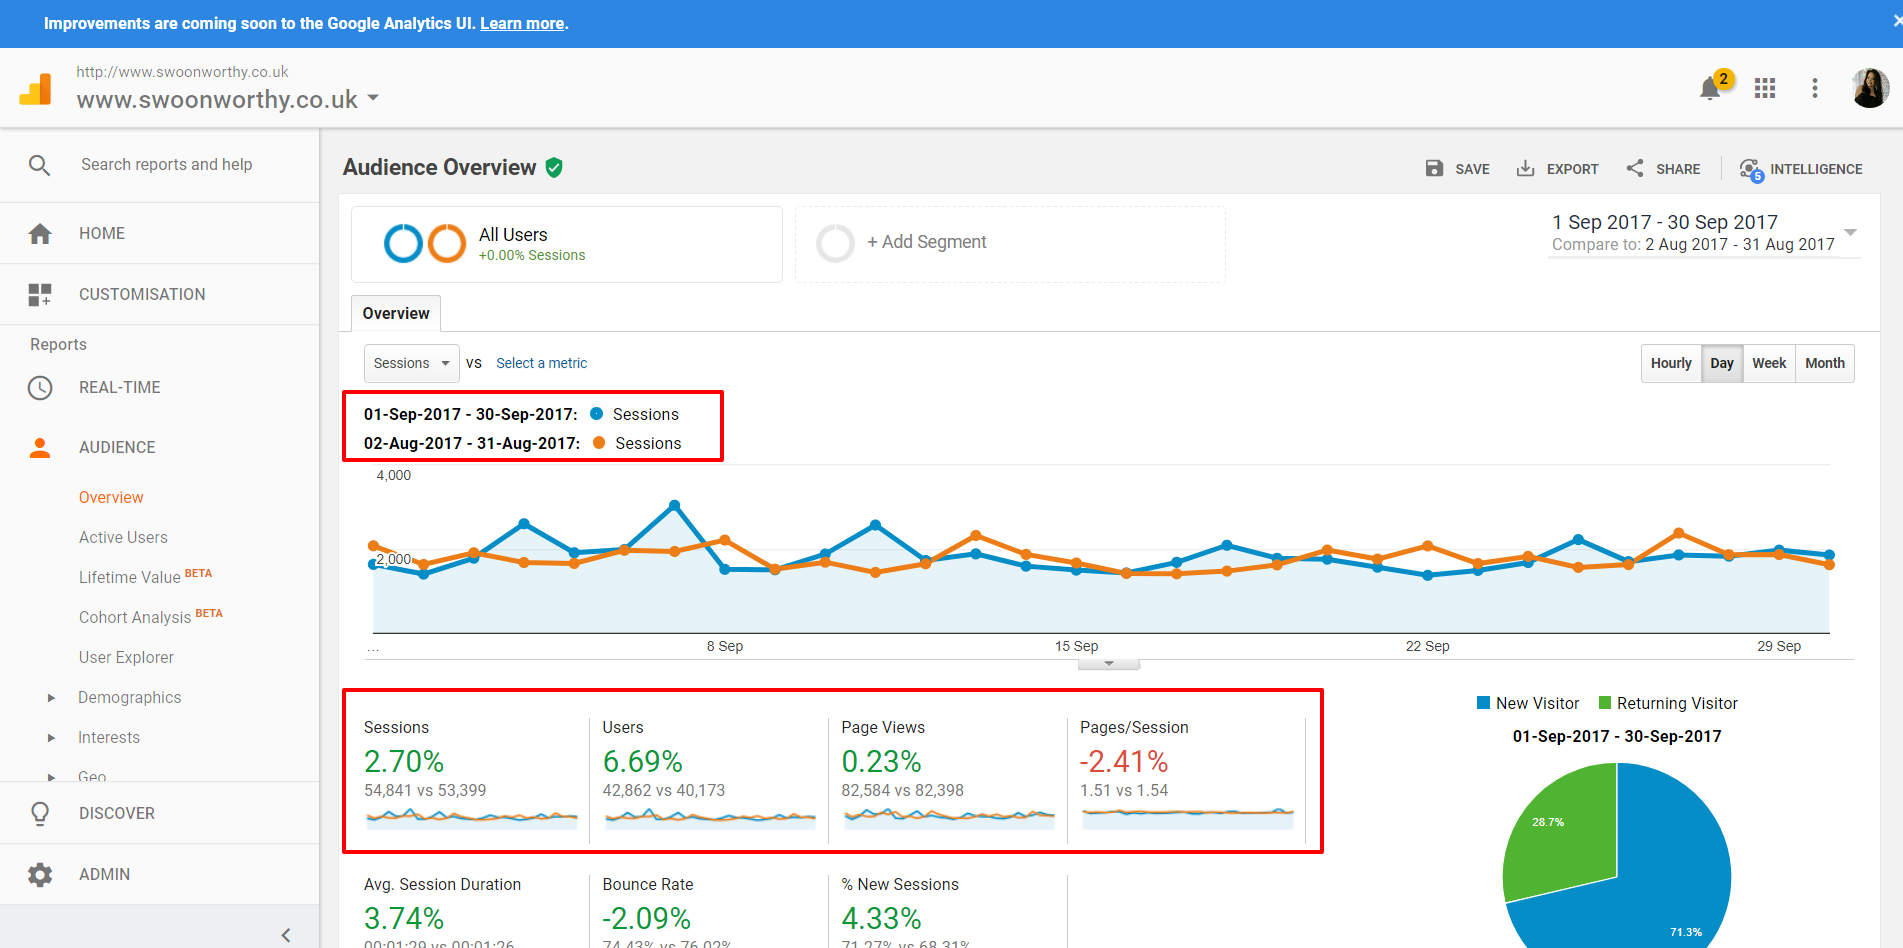Click the Save report icon
The image size is (1903, 948).
tap(1434, 169)
